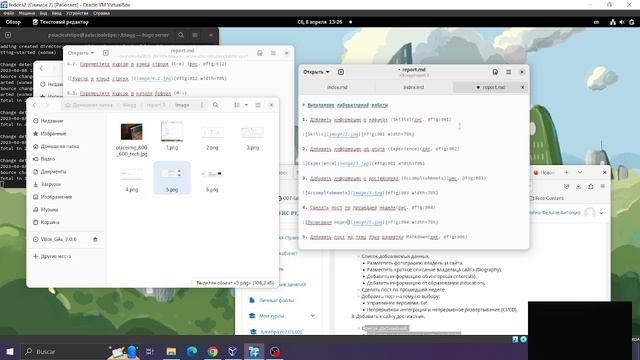Open path bar options (three dots) in file manager
The image size is (640, 360).
(202, 105)
